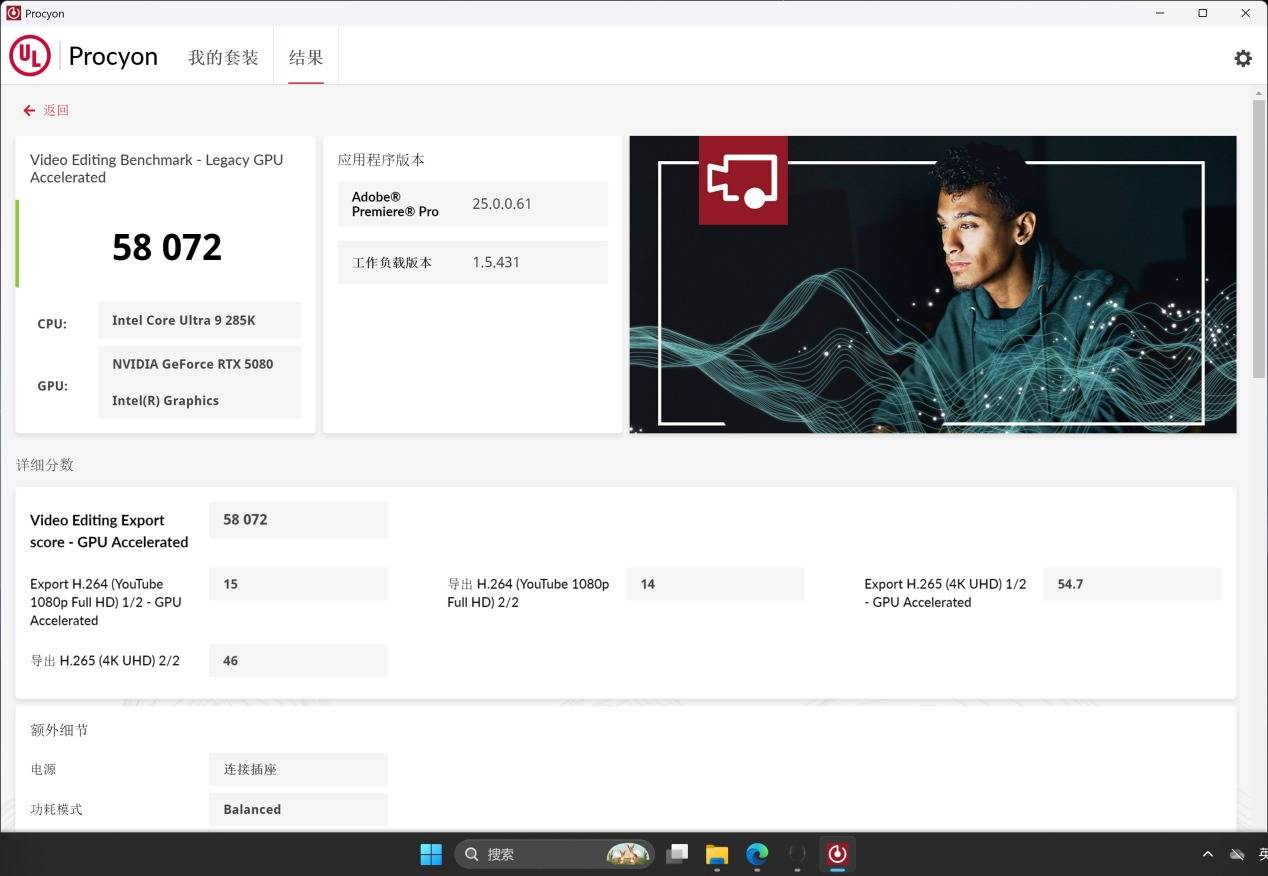1268x876 pixels.
Task: Open Microsoft Edge from the taskbar
Action: click(x=757, y=854)
